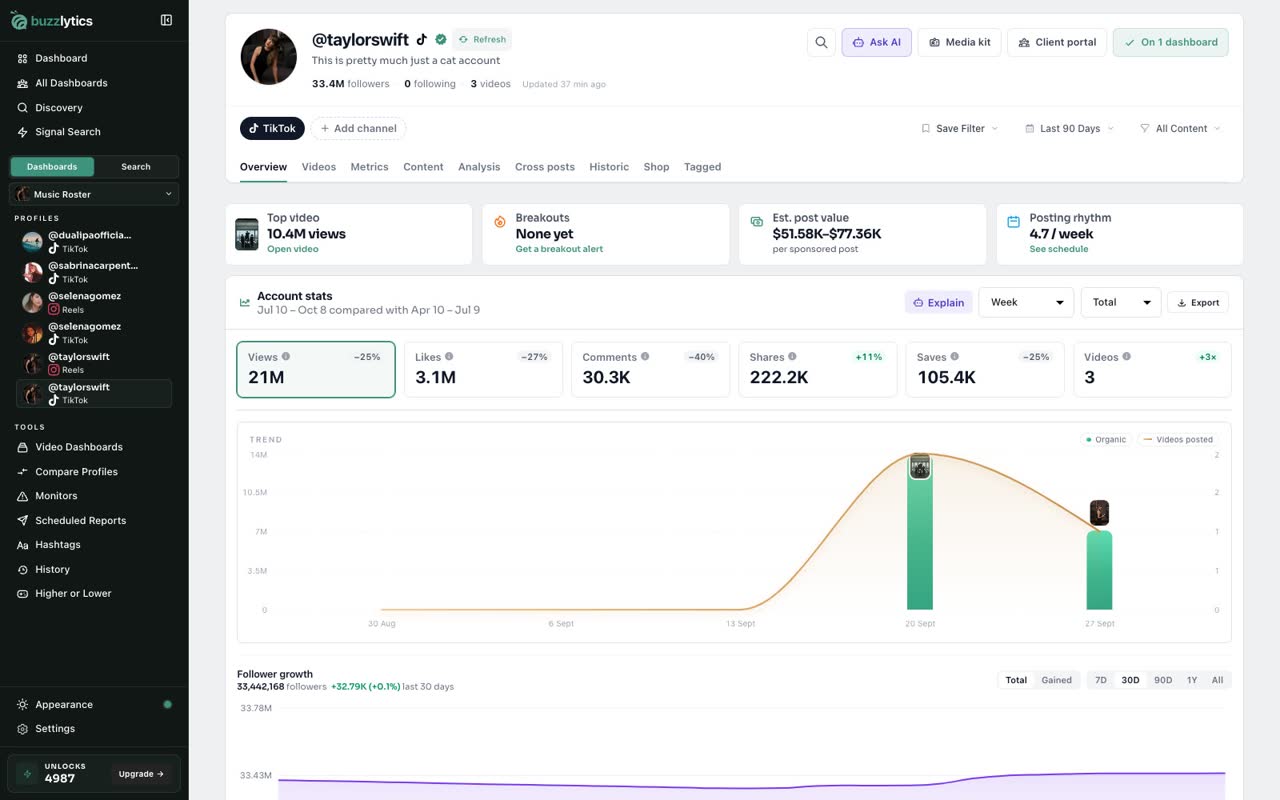Switch sidebar to Dashboards mode
This screenshot has height=800, width=1280.
[52, 167]
